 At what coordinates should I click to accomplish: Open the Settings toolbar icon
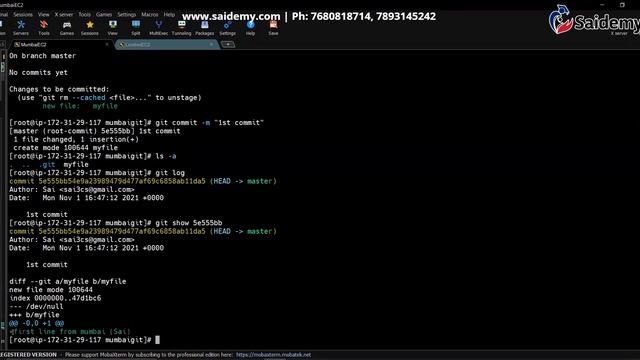(x=227, y=28)
